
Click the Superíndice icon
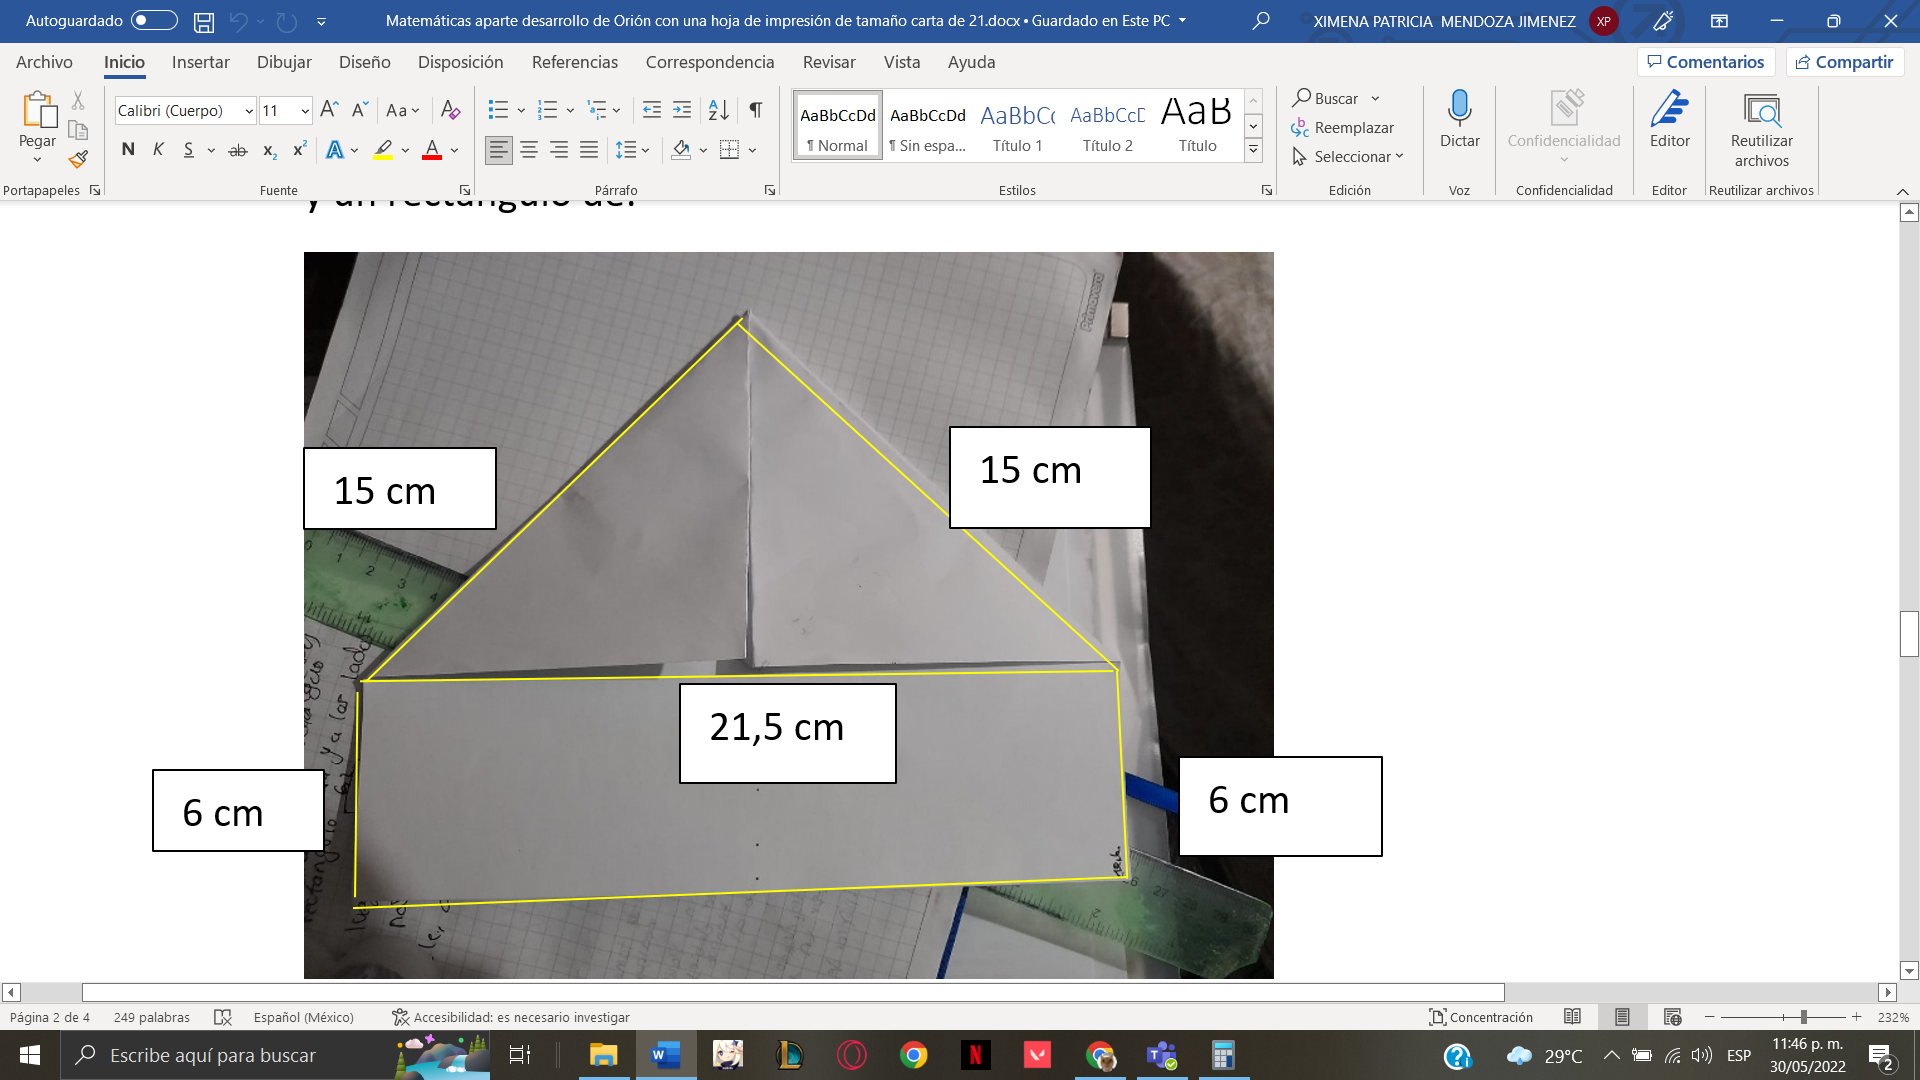(297, 150)
